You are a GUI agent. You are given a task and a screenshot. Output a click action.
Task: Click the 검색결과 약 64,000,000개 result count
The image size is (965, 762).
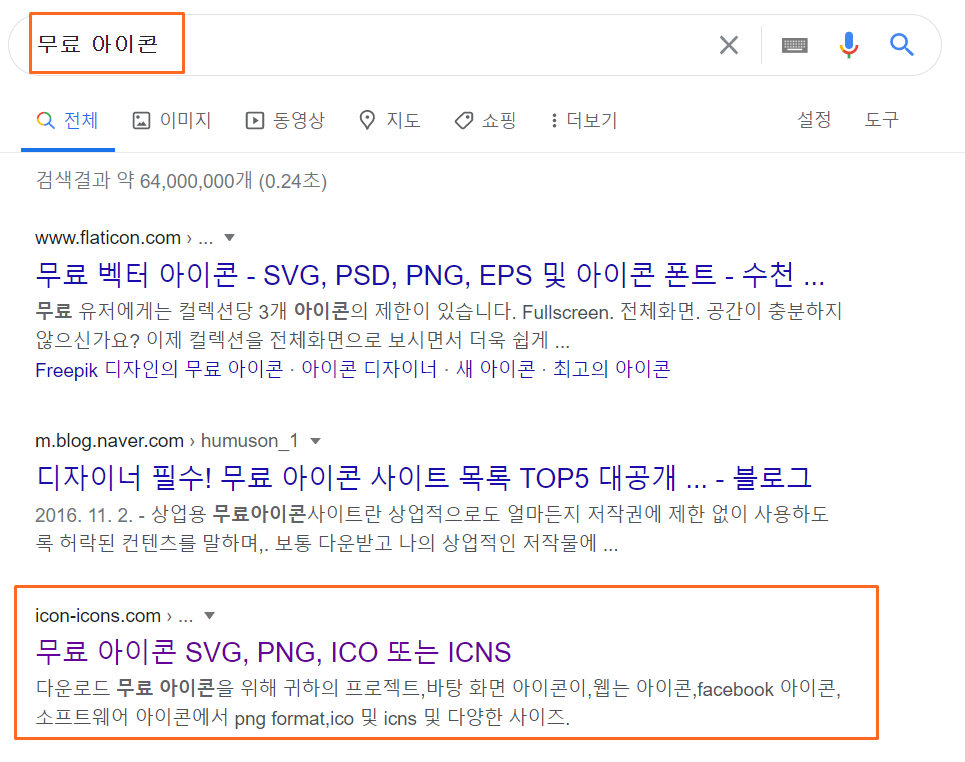pyautogui.click(x=181, y=180)
